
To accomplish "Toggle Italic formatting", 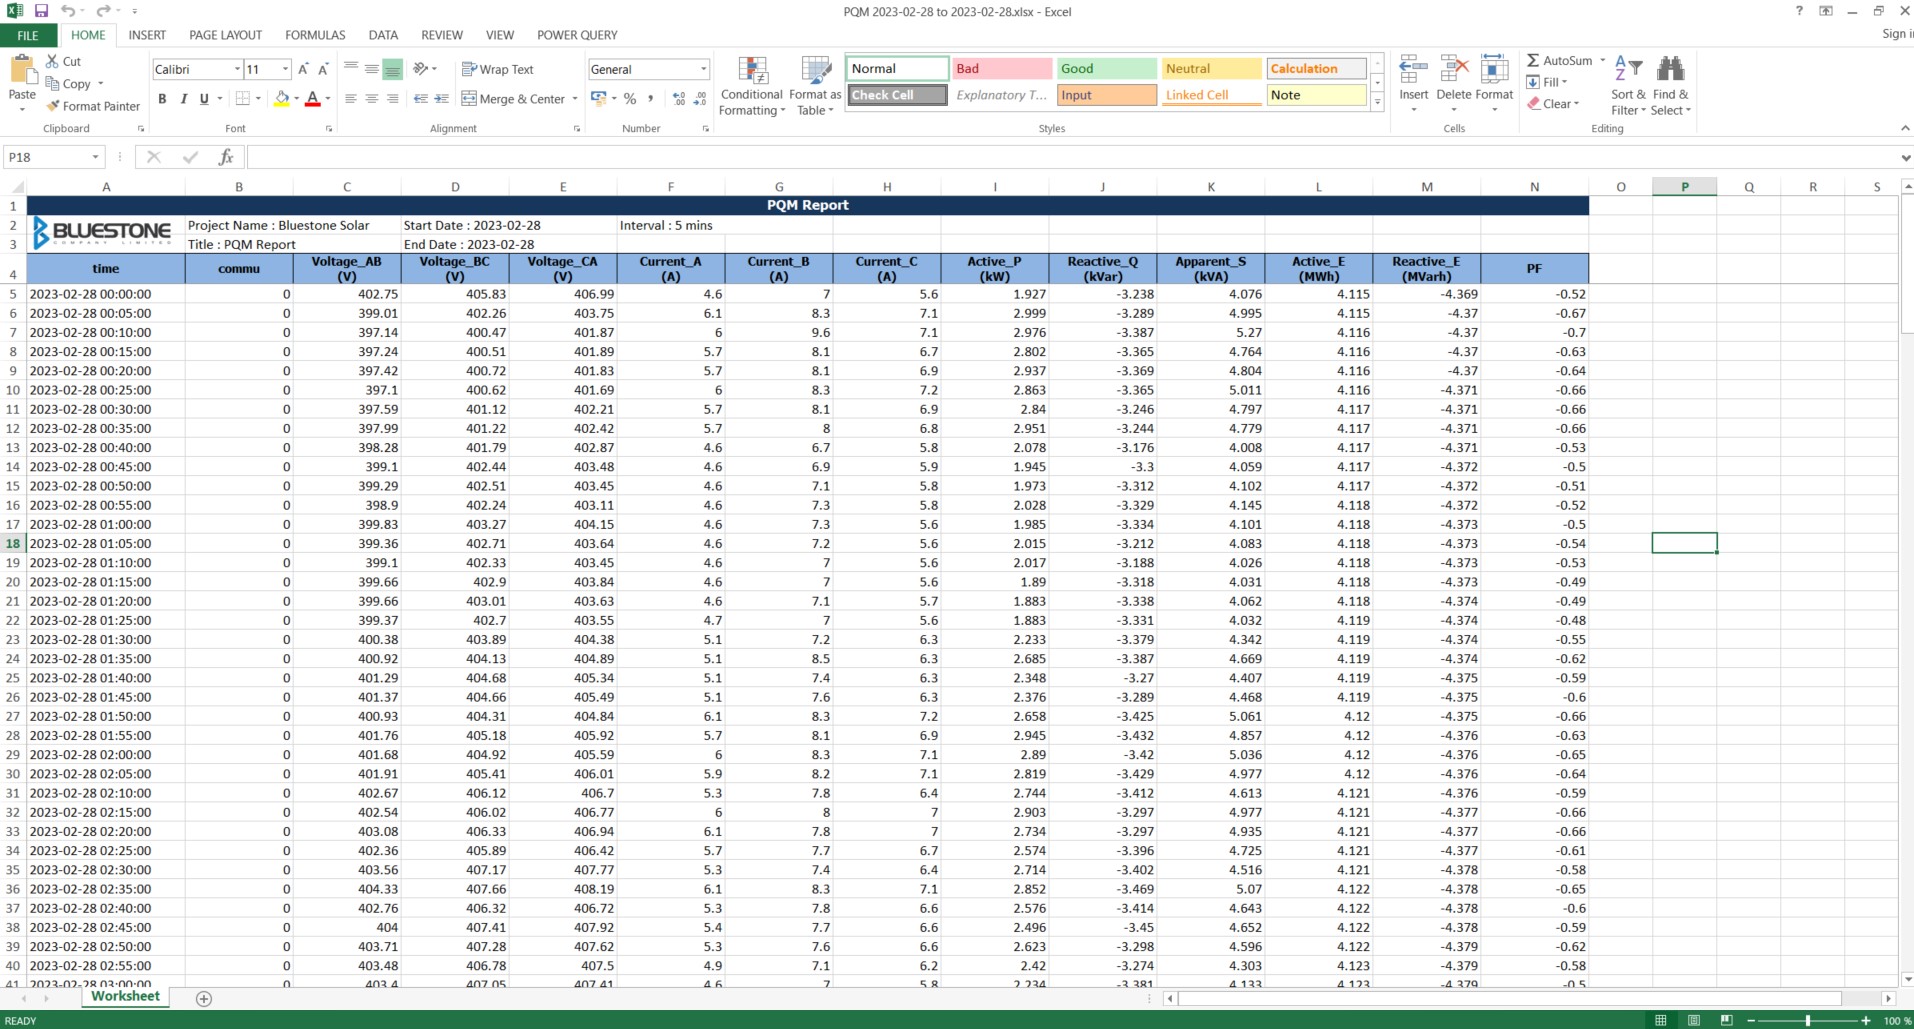I will (x=183, y=99).
